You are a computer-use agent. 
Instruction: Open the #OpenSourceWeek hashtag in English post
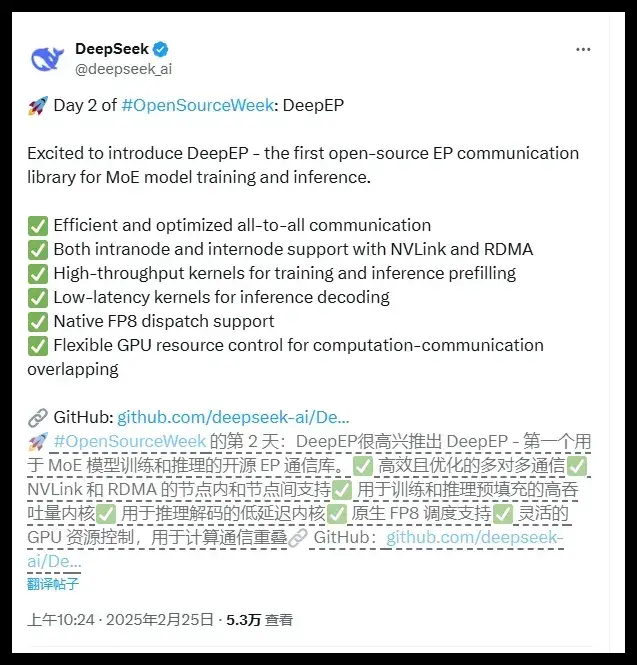coord(198,105)
